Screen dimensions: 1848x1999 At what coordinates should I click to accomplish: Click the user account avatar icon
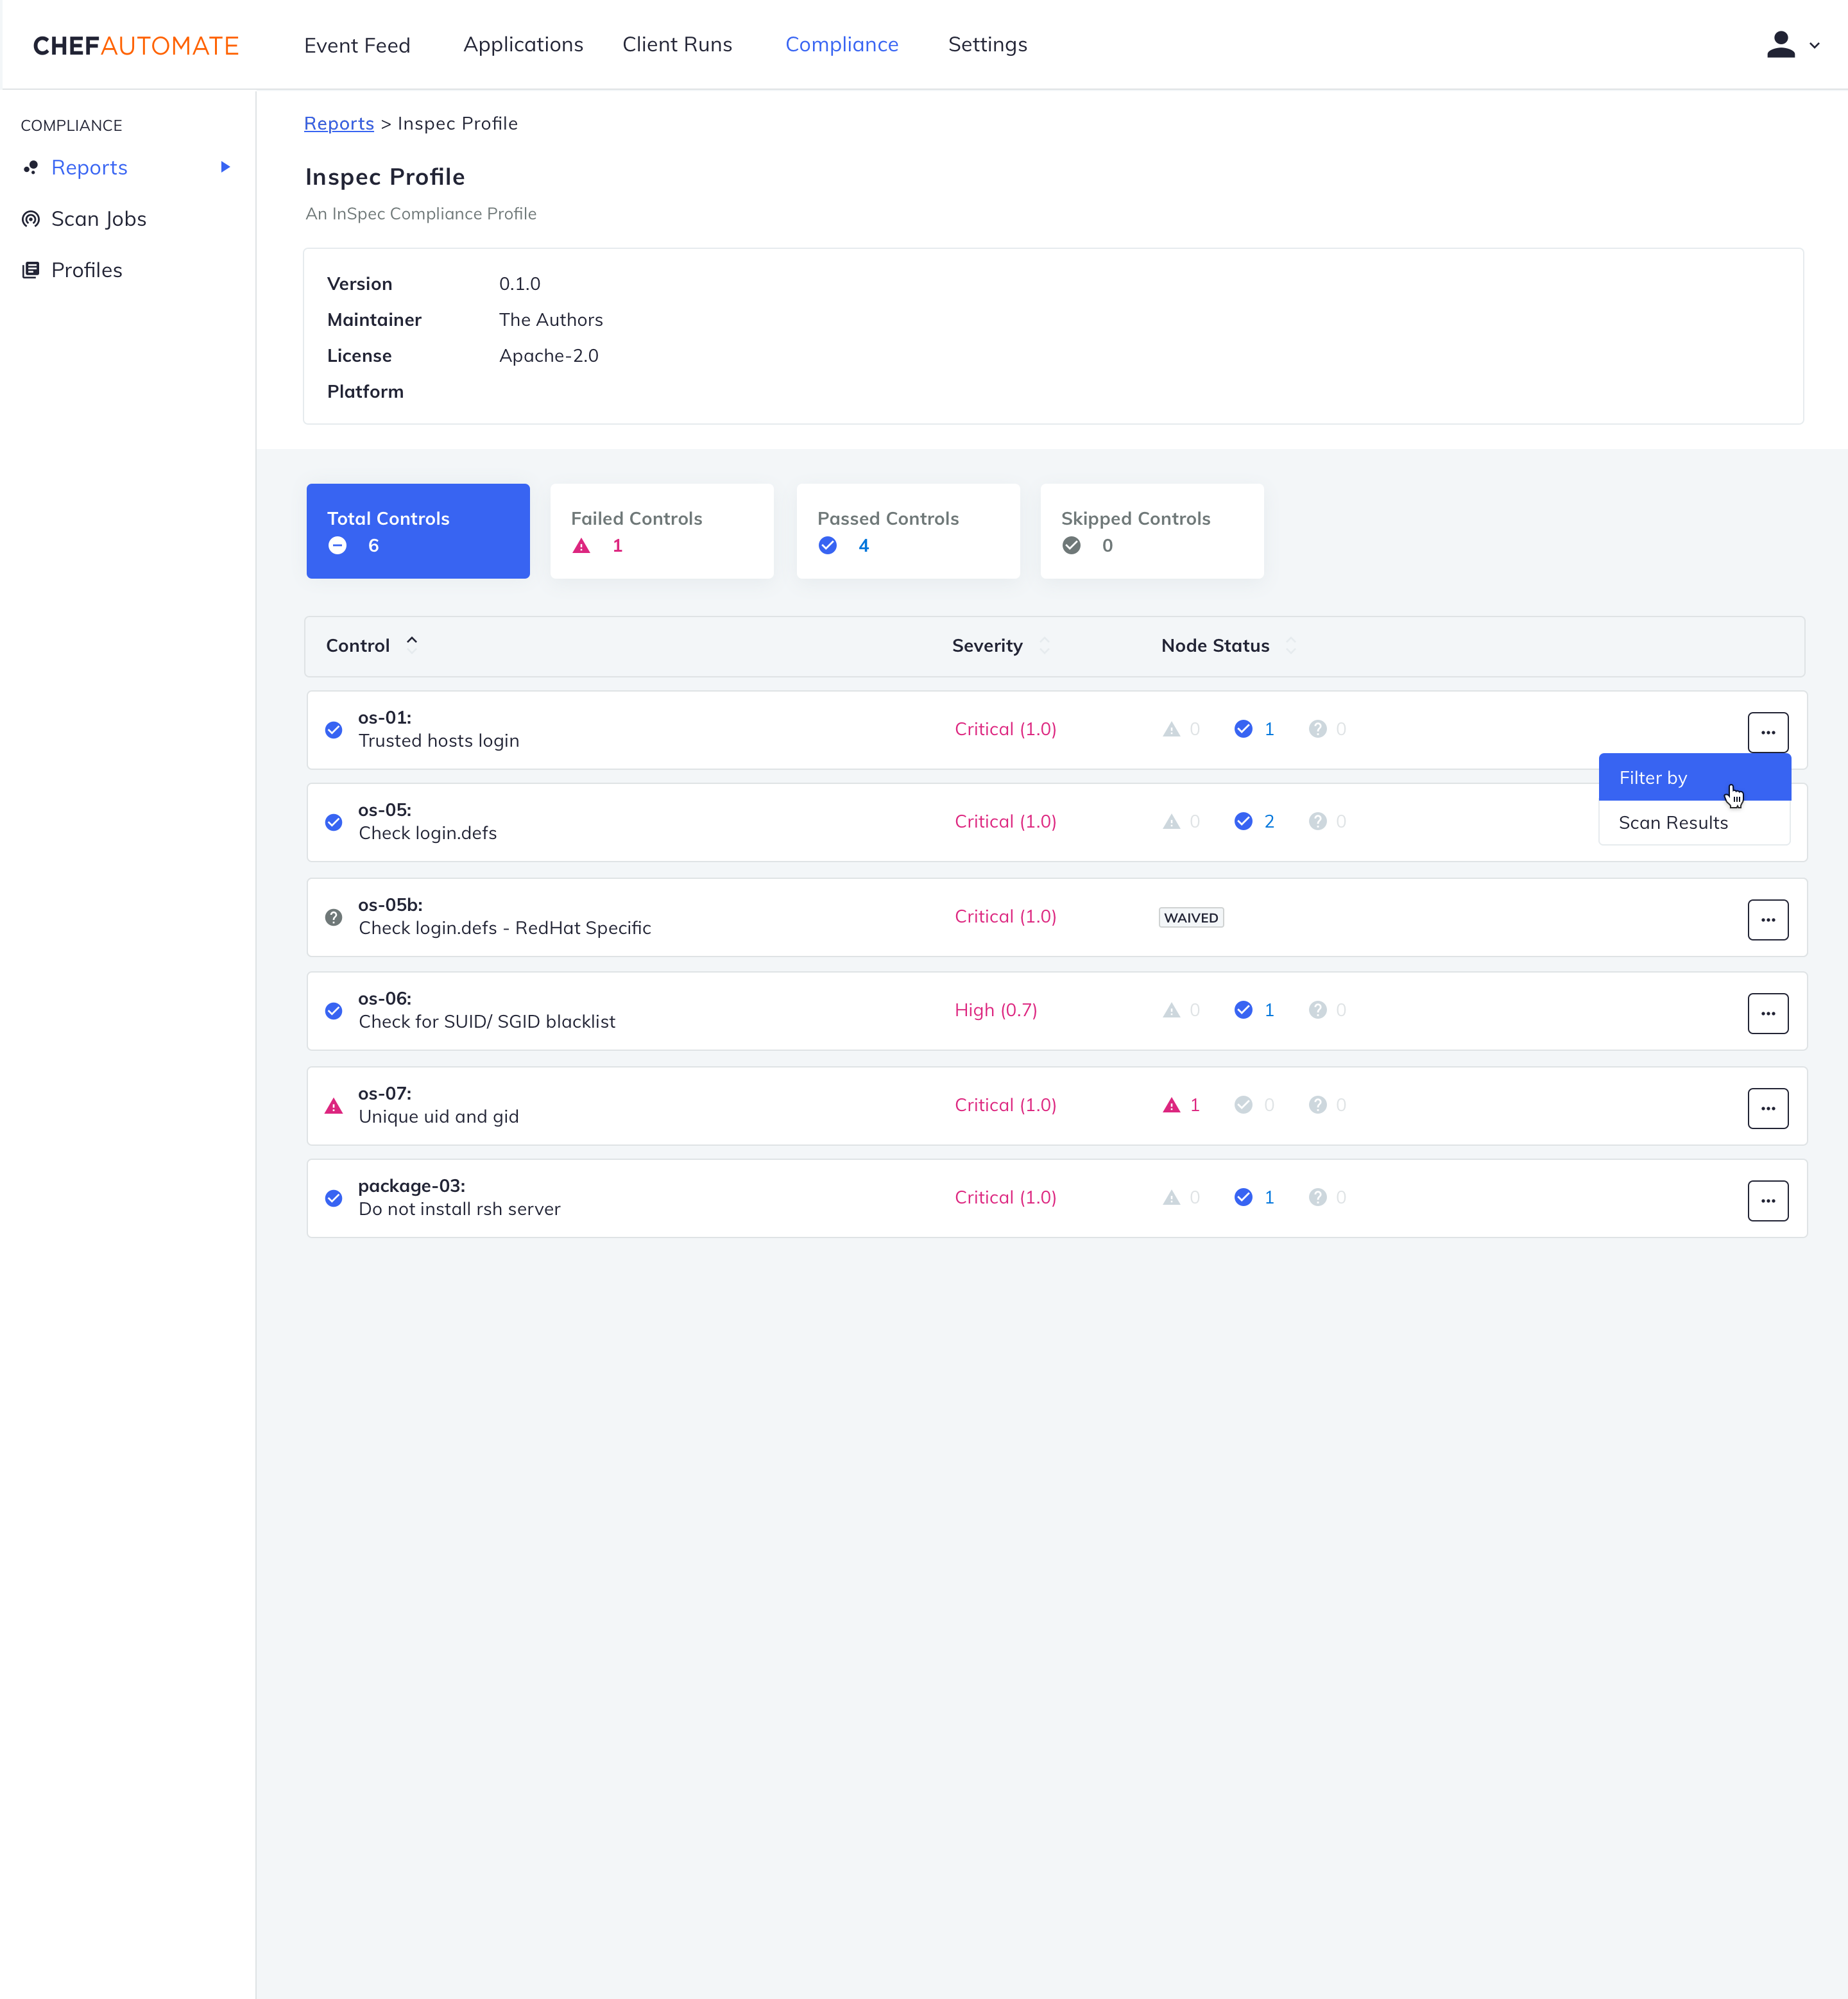click(1782, 44)
